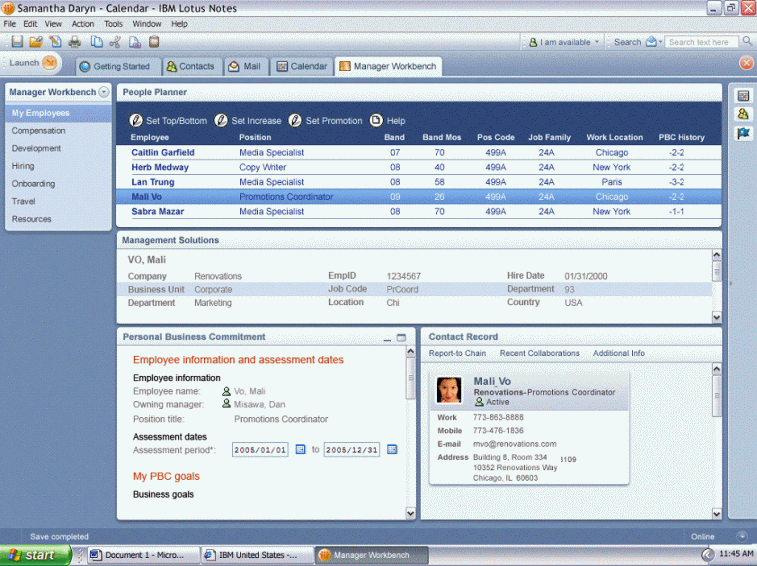Minimize the Personal Business Commitment panel
Image resolution: width=757 pixels, height=566 pixels.
pos(387,338)
